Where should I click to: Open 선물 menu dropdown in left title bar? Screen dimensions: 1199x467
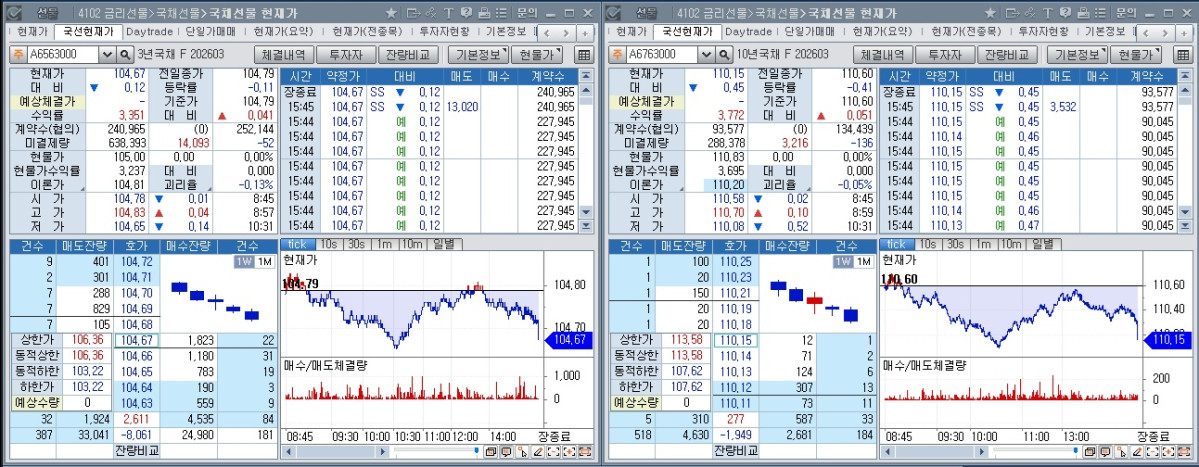(x=47, y=13)
